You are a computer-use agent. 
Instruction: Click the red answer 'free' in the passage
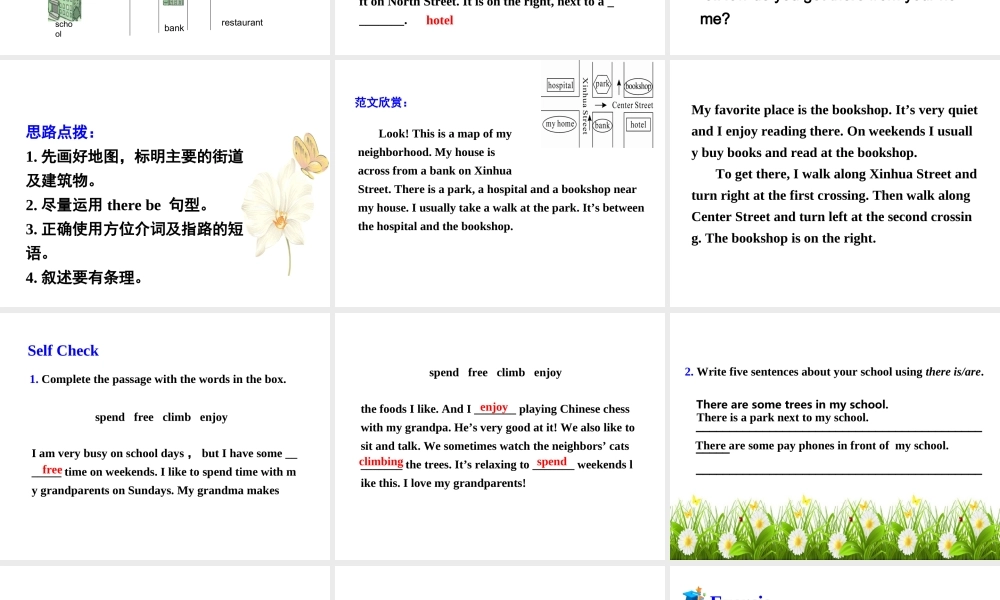pyautogui.click(x=52, y=470)
